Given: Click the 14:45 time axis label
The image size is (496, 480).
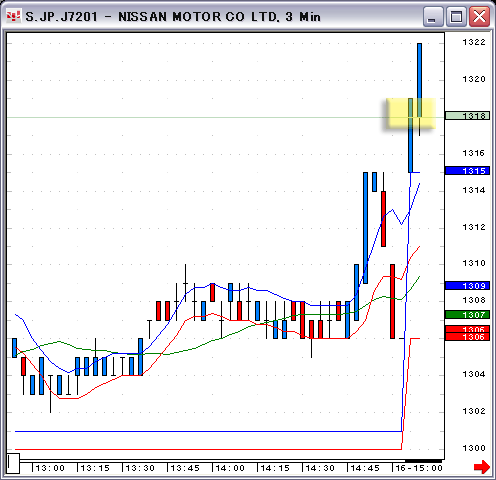Looking at the screenshot, I should 365,468.
